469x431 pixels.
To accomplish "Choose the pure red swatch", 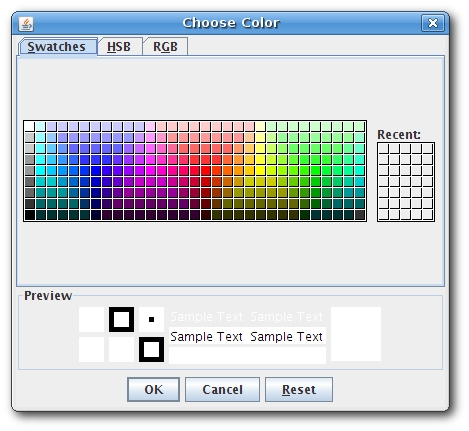I will click(206, 170).
